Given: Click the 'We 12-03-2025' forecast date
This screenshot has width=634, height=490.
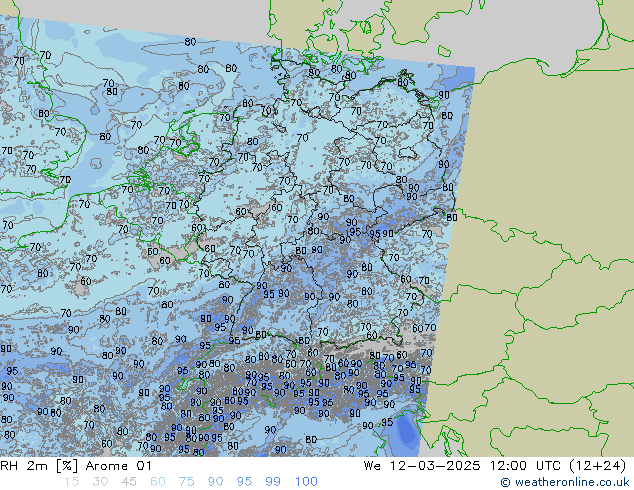Looking at the screenshot, I should pyautogui.click(x=422, y=466).
